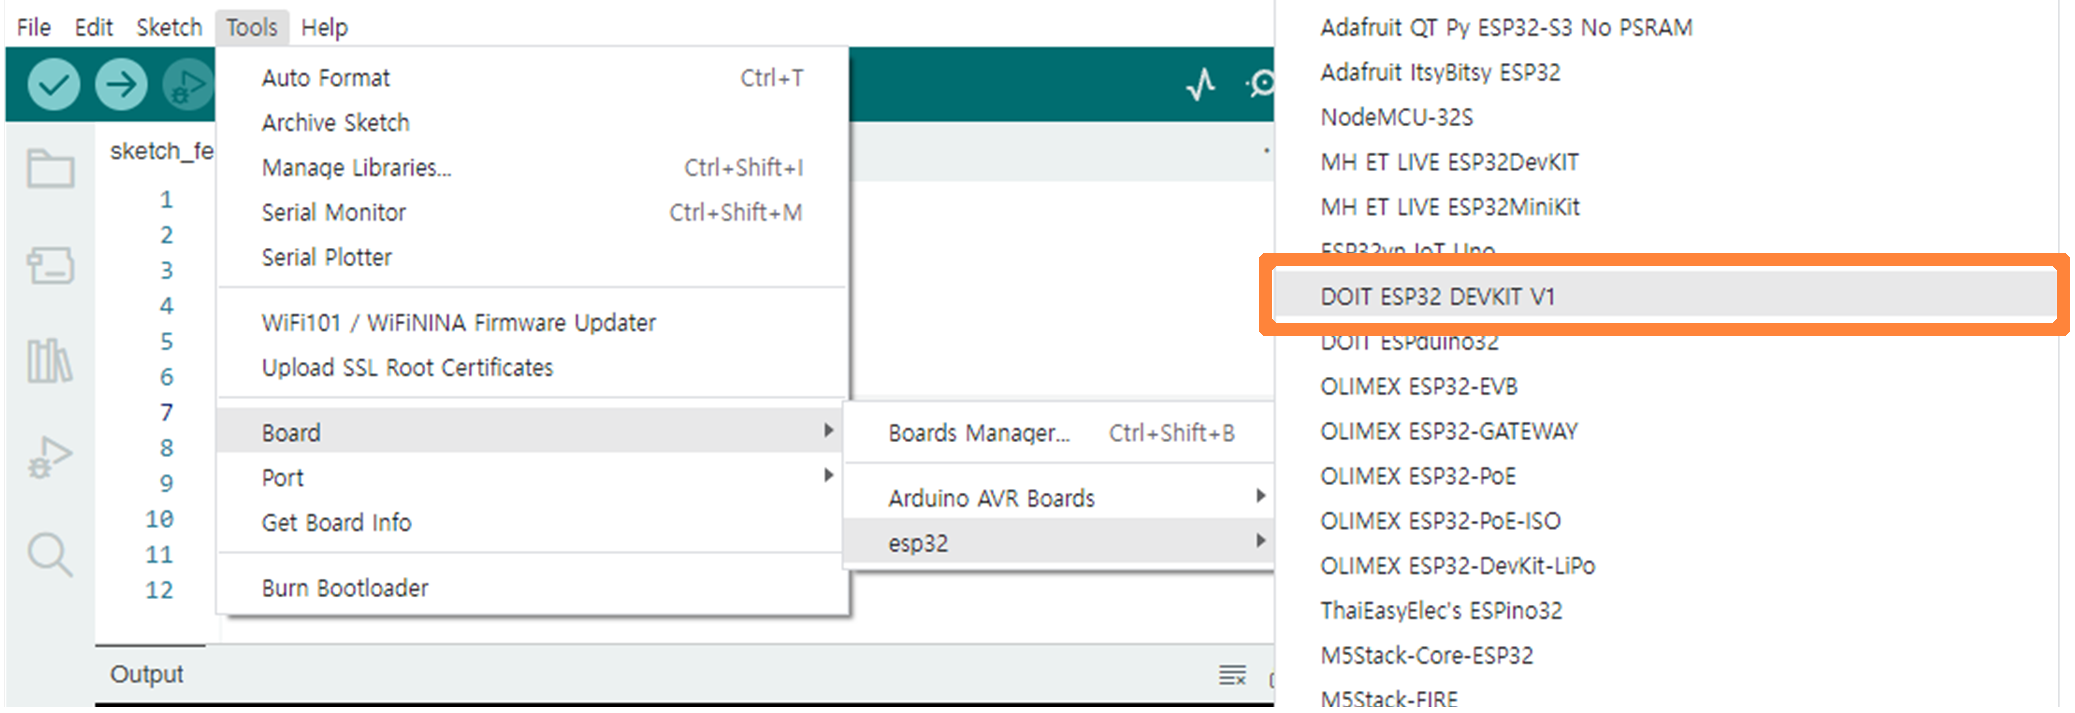Select Upload SSL Root Certificates
Image resolution: width=2075 pixels, height=713 pixels.
[x=532, y=368]
